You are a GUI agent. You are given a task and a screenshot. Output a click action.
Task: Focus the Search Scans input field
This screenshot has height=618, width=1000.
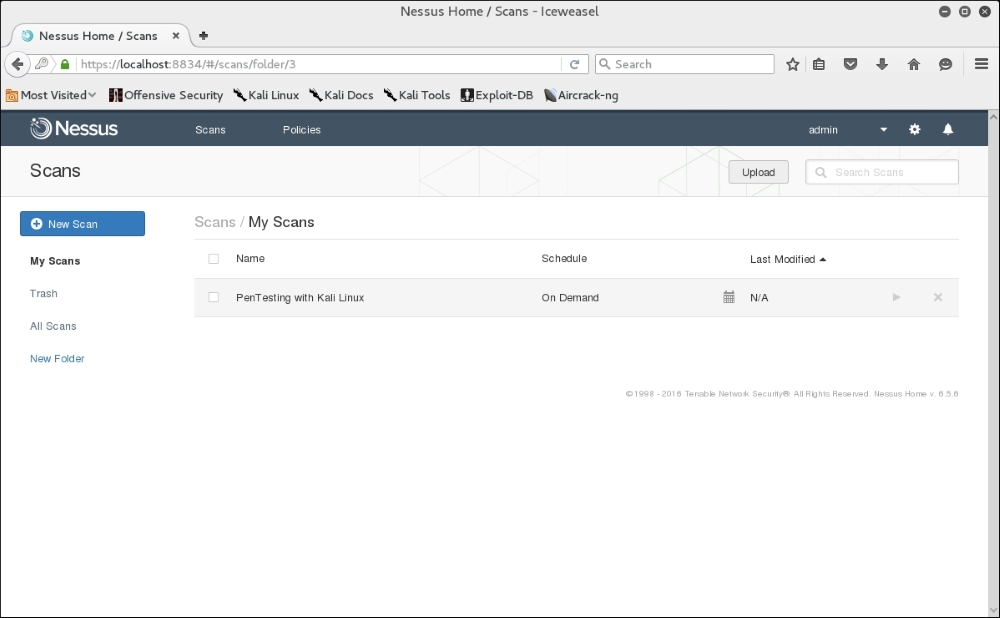881,172
